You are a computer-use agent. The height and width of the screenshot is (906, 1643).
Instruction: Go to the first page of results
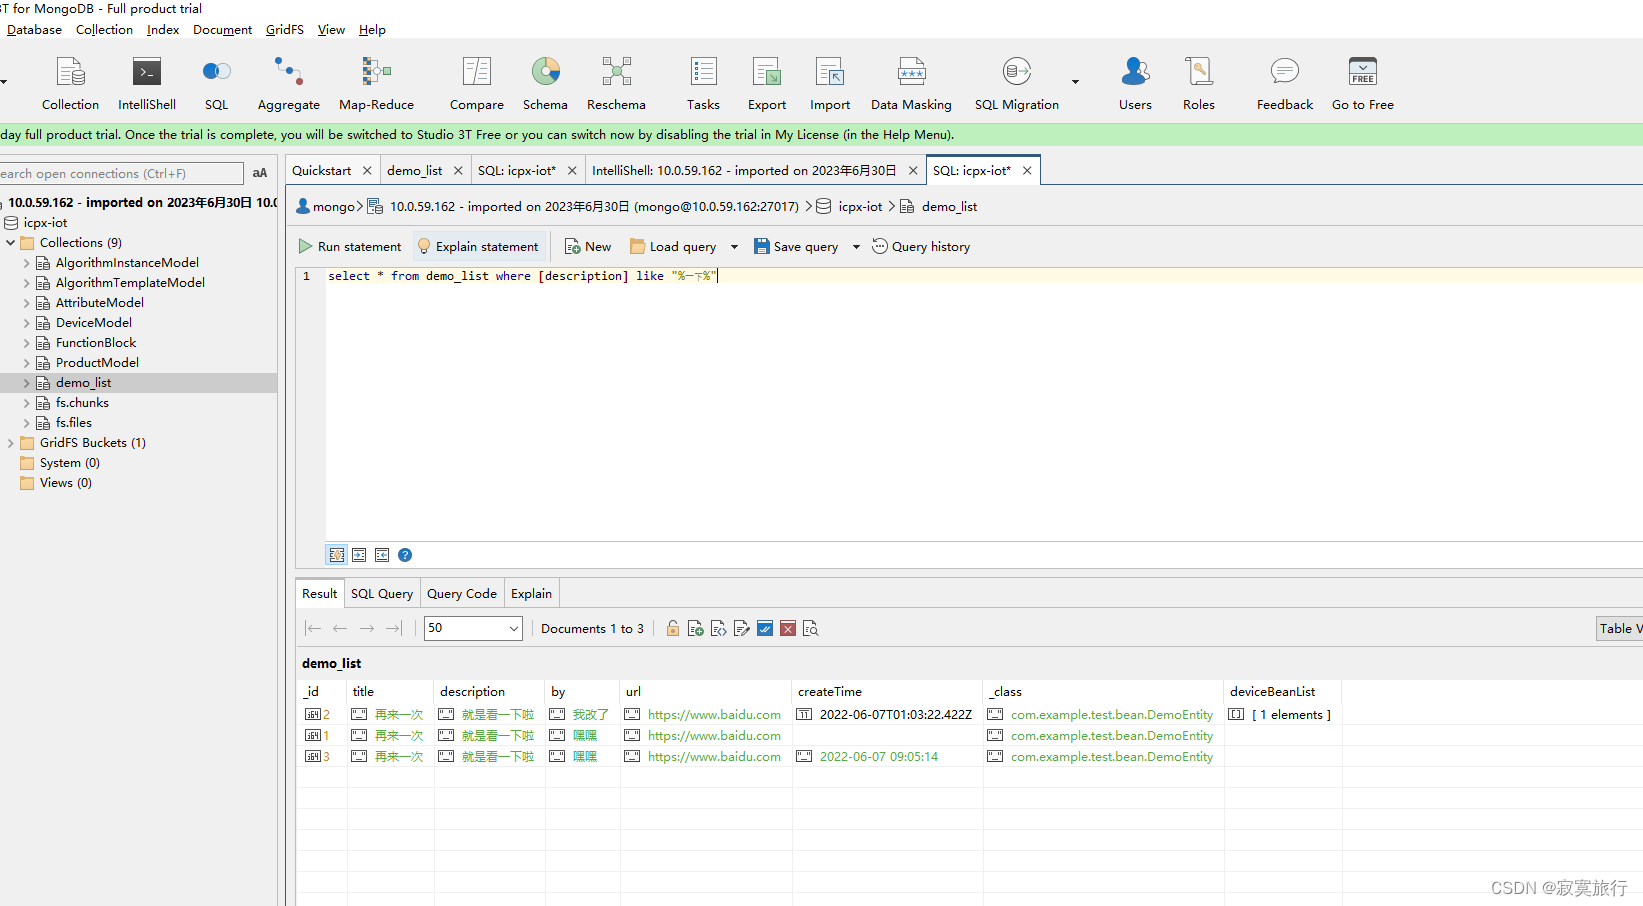[313, 628]
